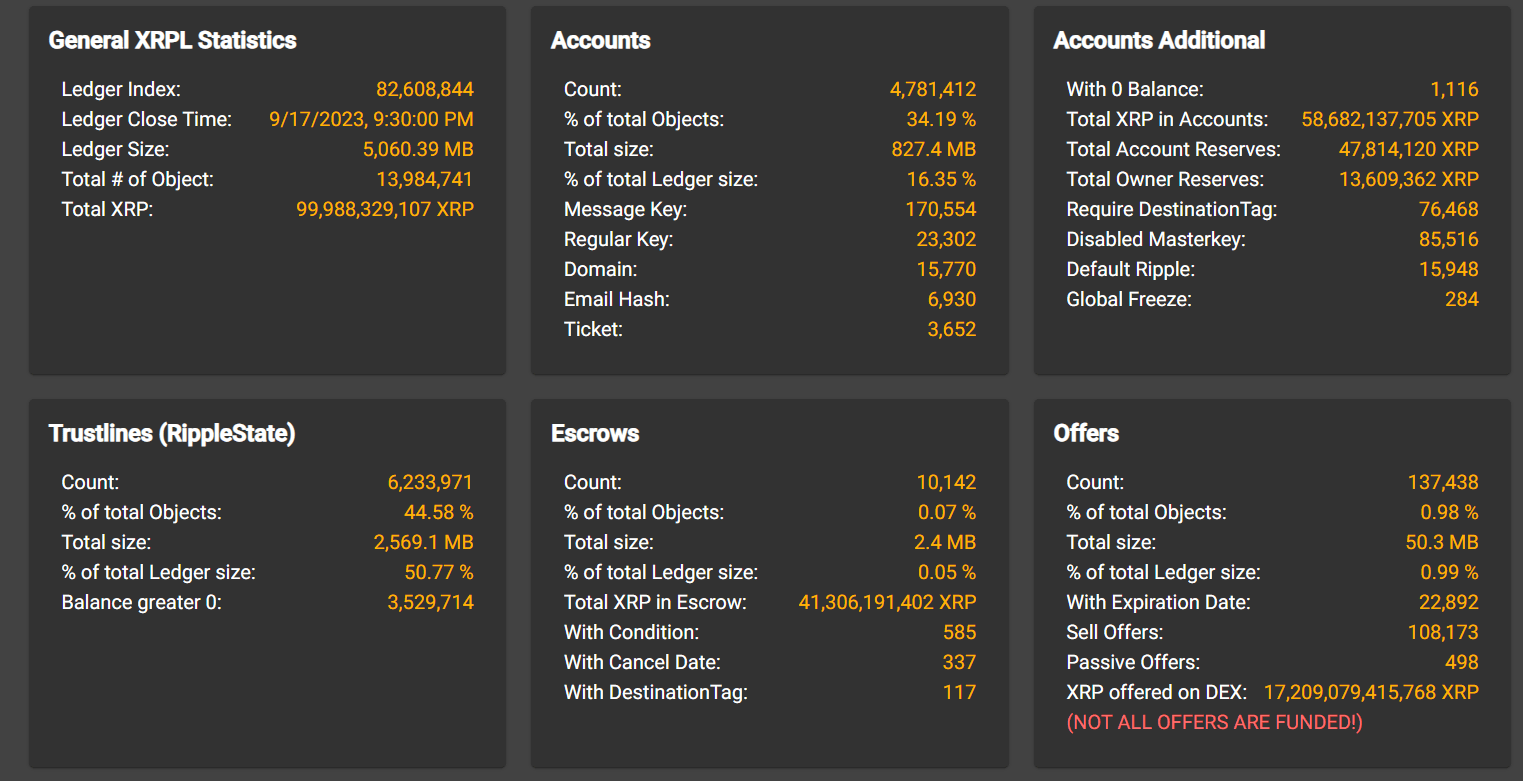Select Trustlines Total size 2,569.1 MB
This screenshot has width=1523, height=781.
click(x=424, y=542)
